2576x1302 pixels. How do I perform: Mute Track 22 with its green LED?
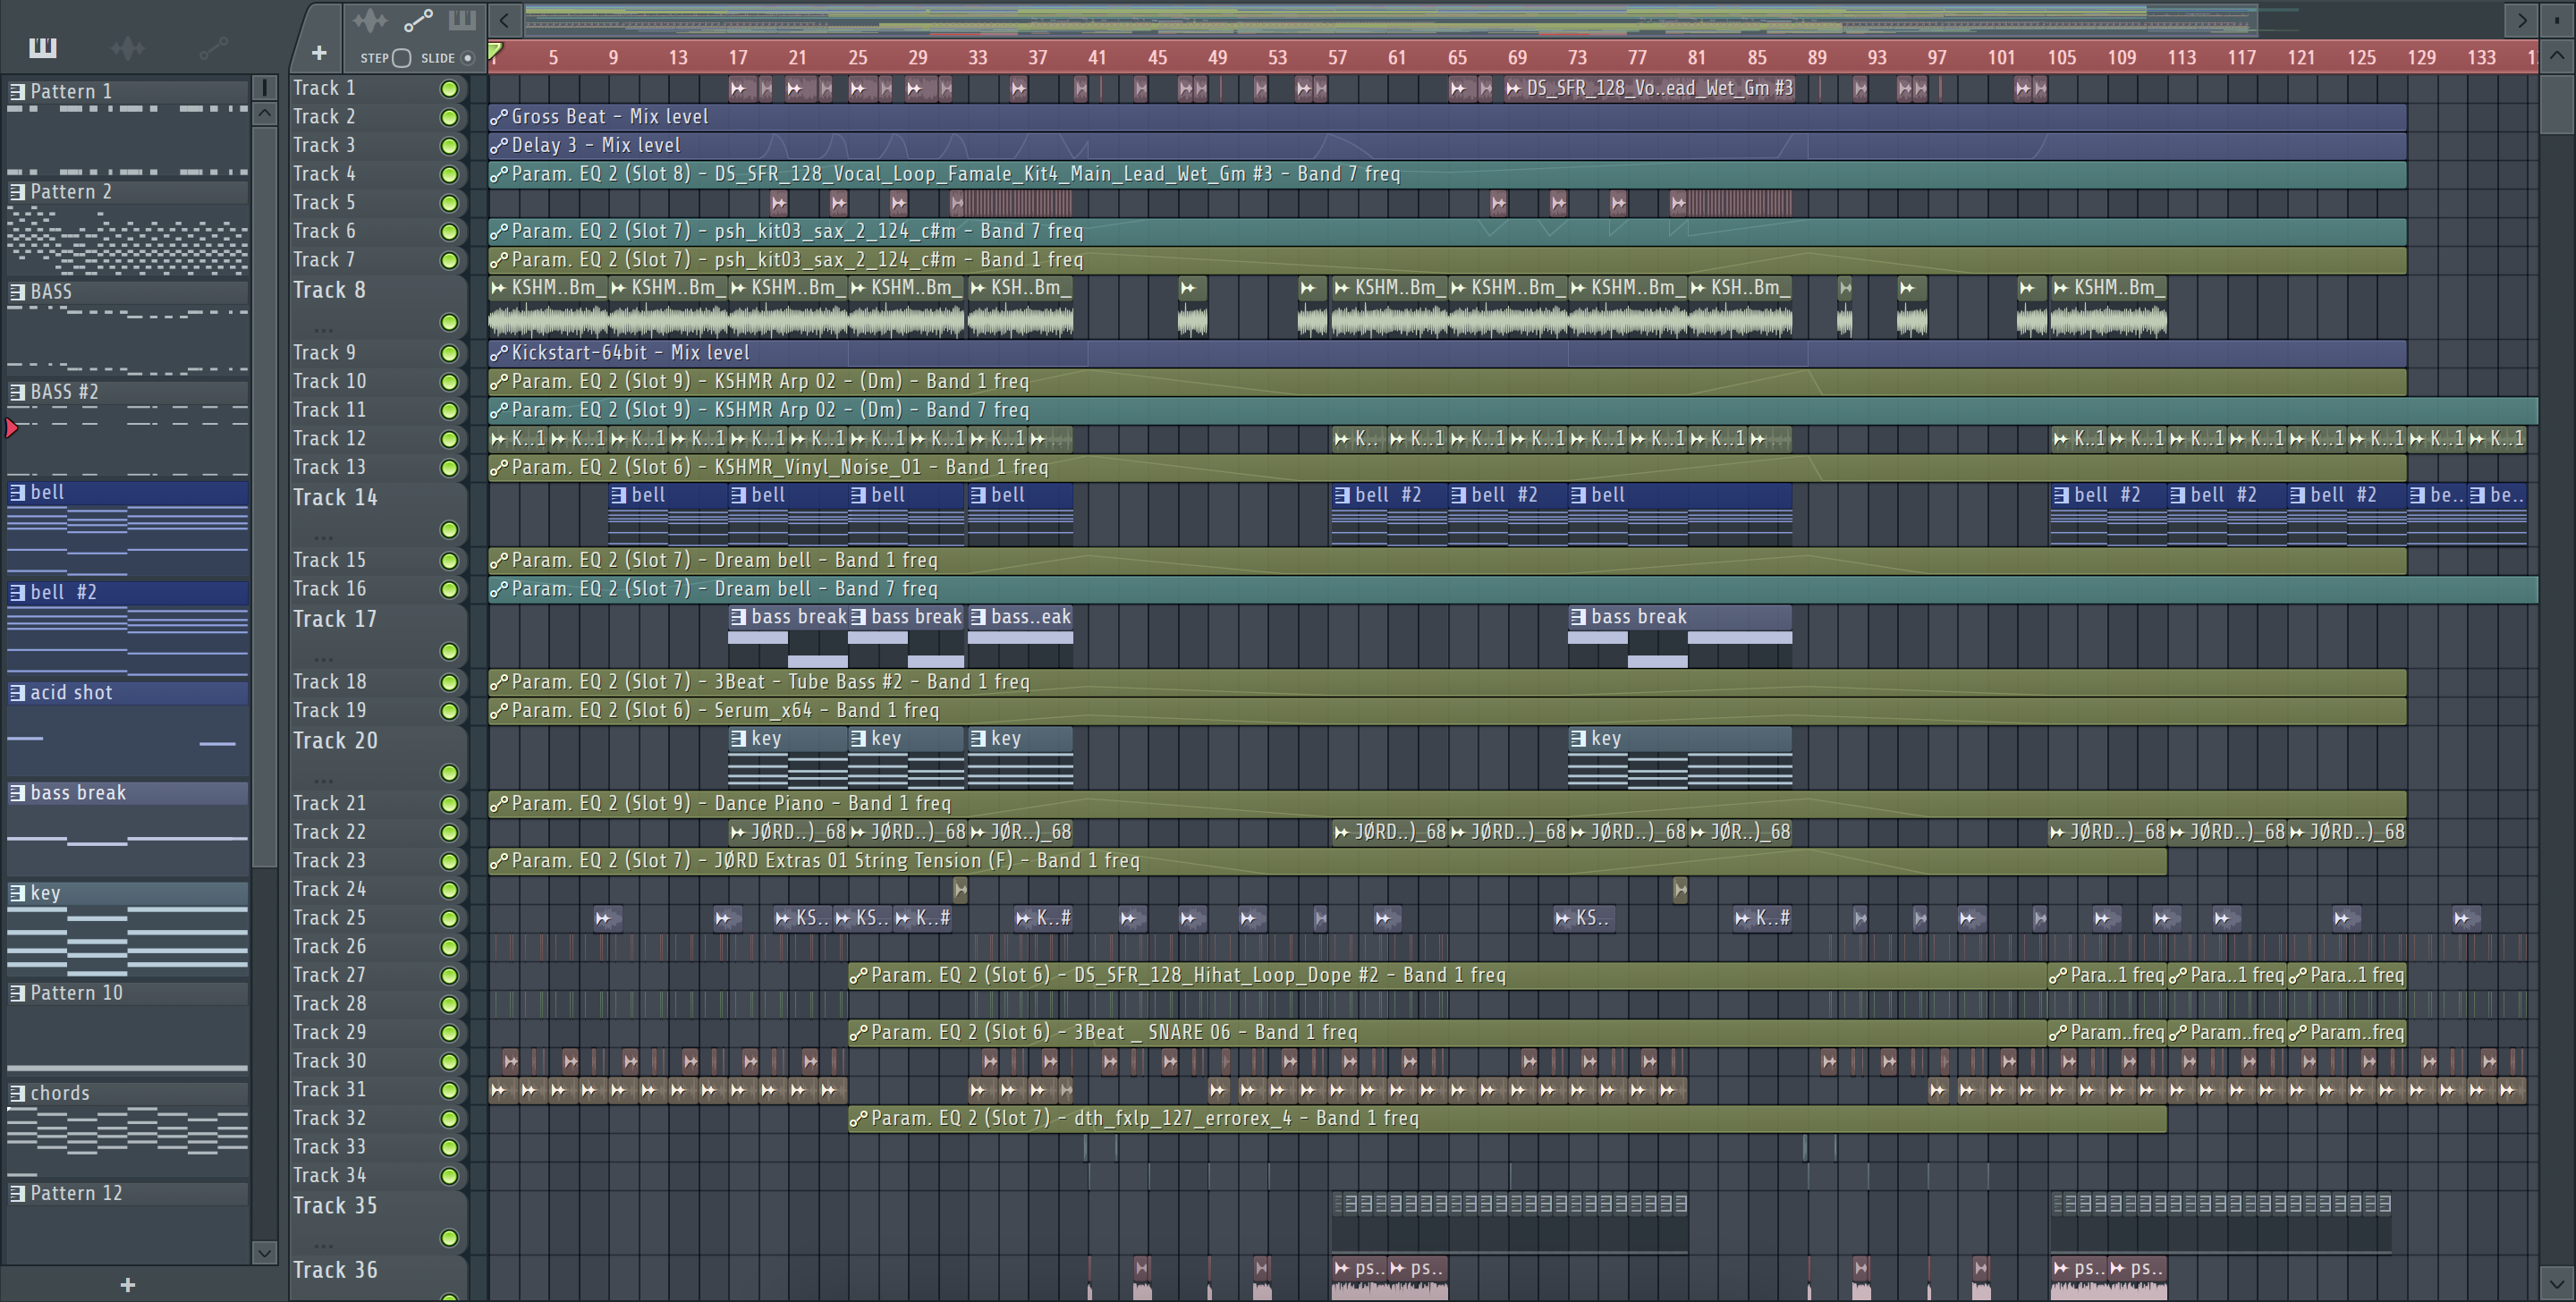(x=449, y=832)
